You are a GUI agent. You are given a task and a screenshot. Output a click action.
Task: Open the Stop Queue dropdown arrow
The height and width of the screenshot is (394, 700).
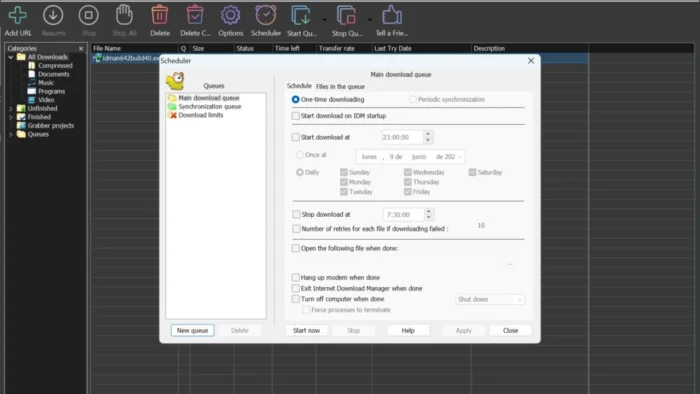coord(370,20)
